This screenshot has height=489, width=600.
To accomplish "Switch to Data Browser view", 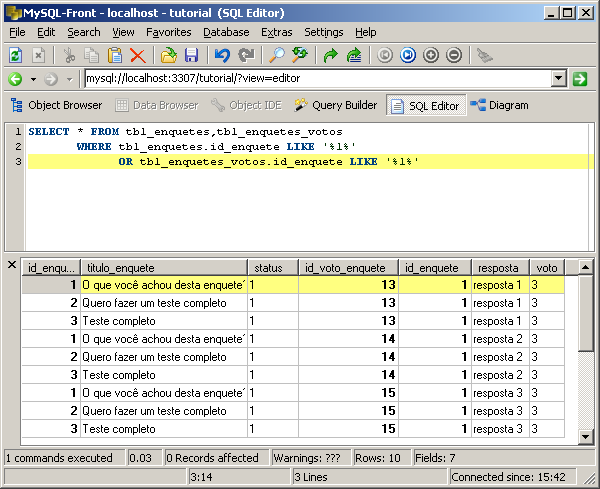I will coord(157,105).
